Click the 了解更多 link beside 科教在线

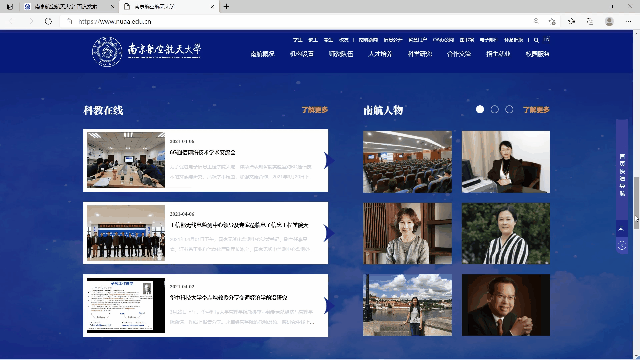tap(315, 110)
